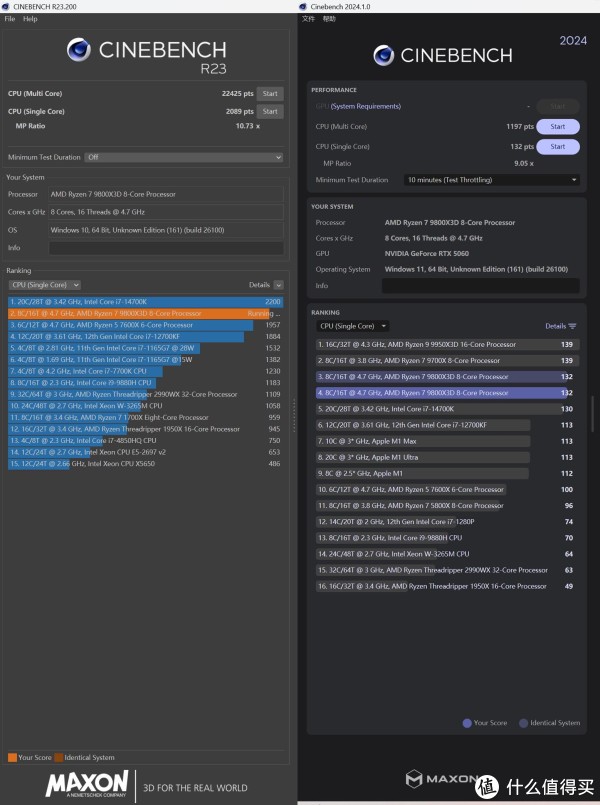Select R23 row Intel Core i9-9880H
Screen dimensions: 600x805
pos(146,382)
